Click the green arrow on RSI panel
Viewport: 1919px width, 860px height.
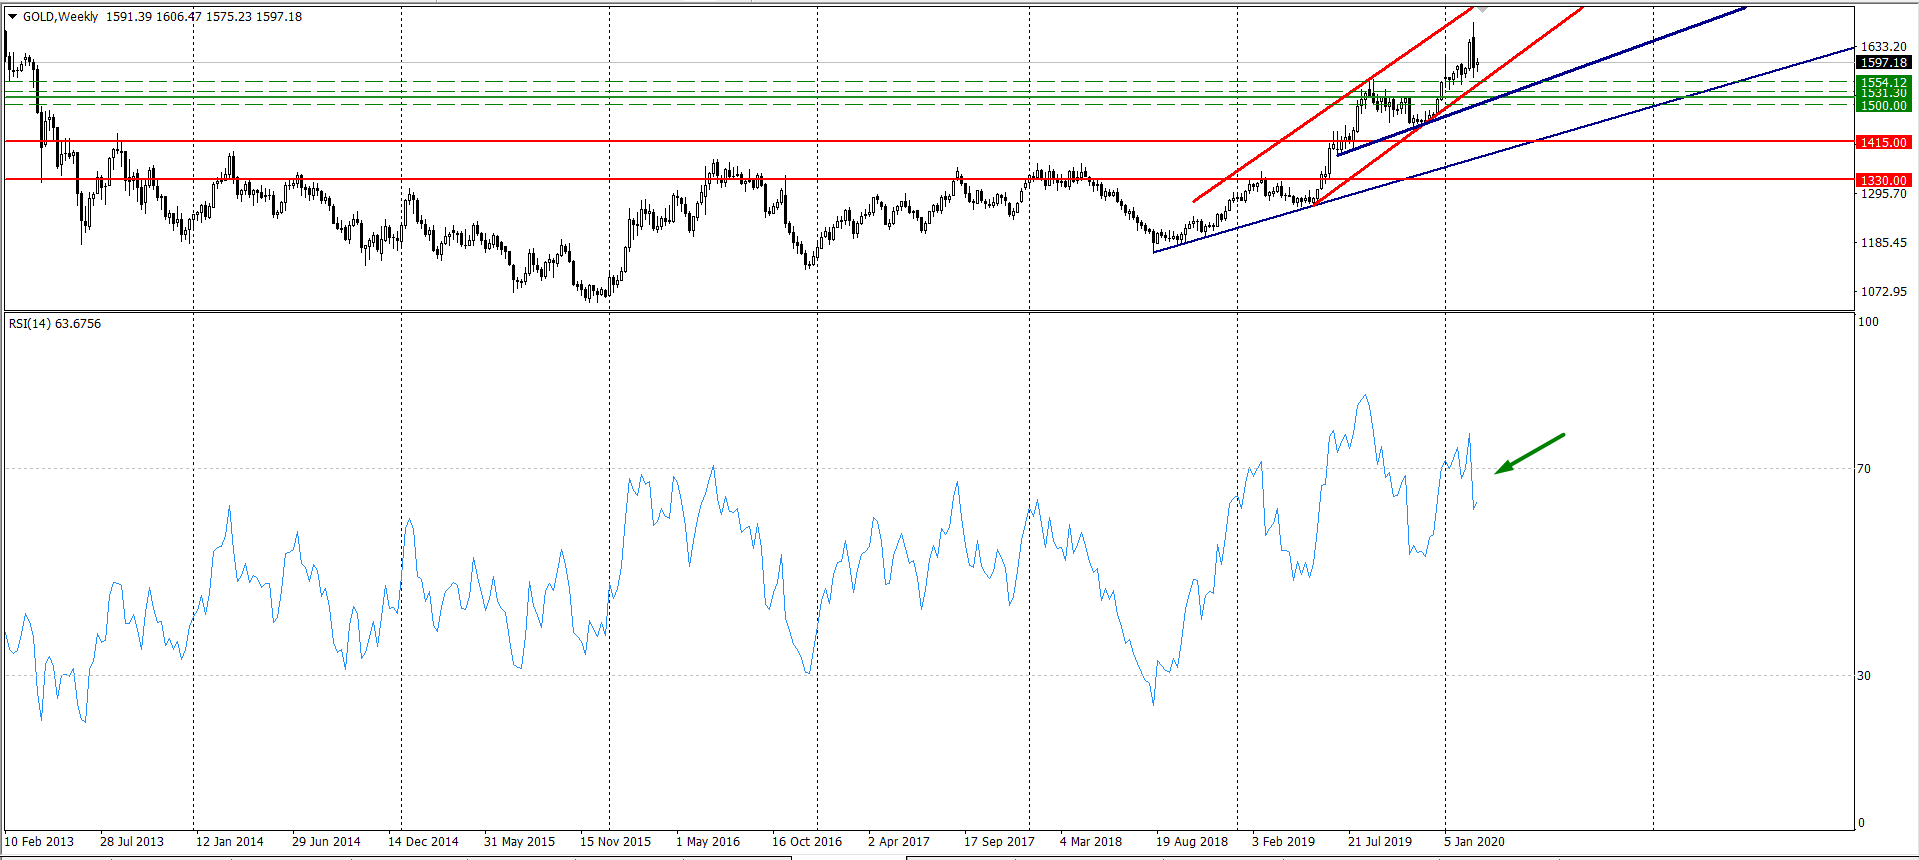click(1529, 453)
